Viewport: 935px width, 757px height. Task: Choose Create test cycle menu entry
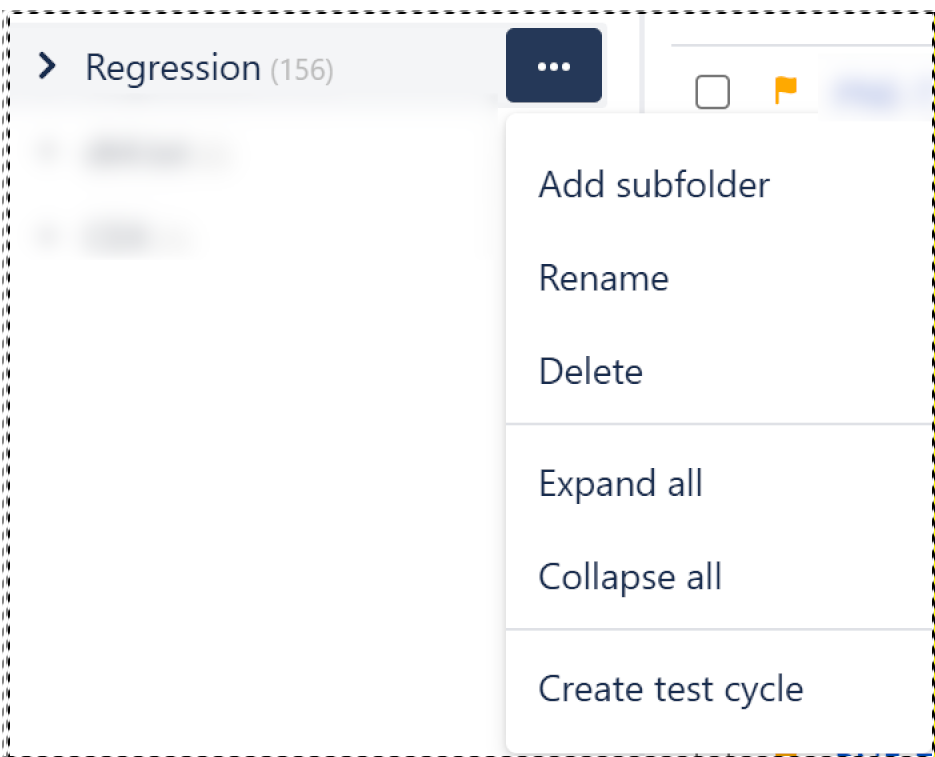670,688
